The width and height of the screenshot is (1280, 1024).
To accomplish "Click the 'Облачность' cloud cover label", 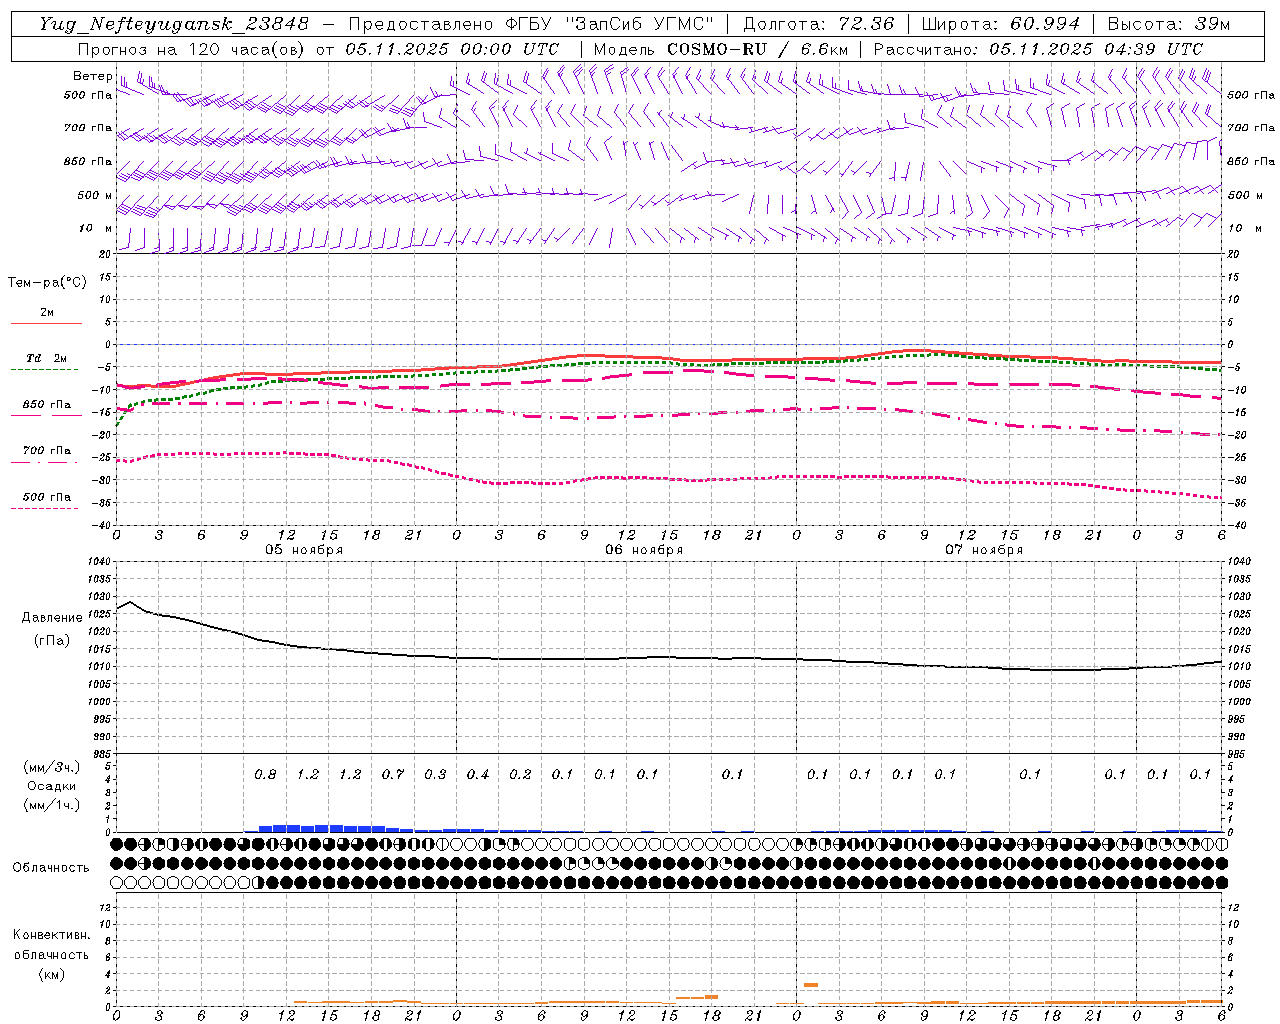I will coord(51,868).
